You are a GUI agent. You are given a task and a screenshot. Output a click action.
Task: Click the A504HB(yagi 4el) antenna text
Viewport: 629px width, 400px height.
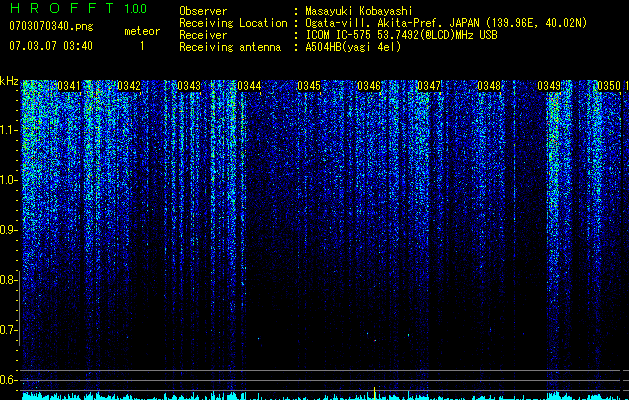pos(353,47)
